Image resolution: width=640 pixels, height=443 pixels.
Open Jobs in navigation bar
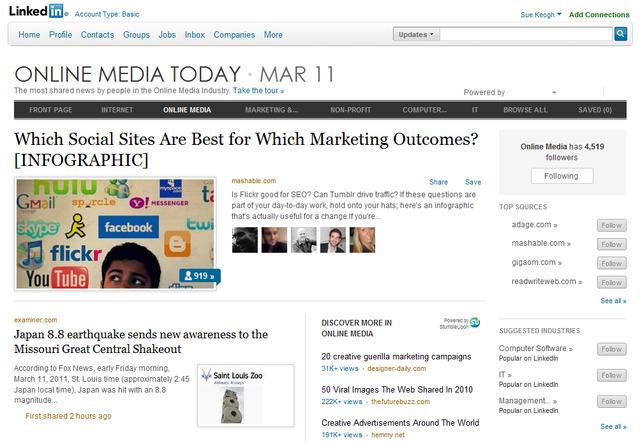pos(167,35)
